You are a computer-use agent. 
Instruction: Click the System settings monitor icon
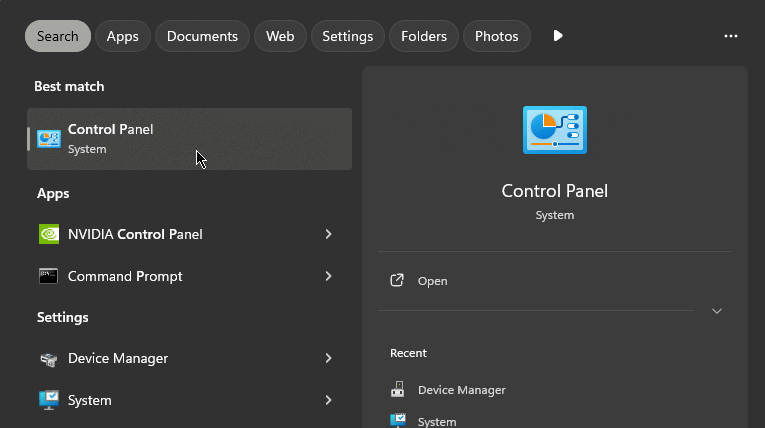49,400
